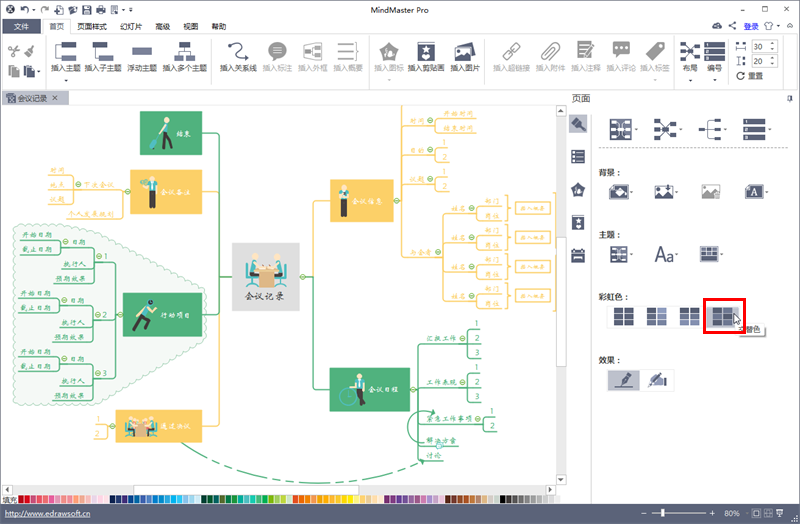800x524 pixels.
Task: Click Insert Multiple Topics (插入多个主题)
Action: [185, 57]
